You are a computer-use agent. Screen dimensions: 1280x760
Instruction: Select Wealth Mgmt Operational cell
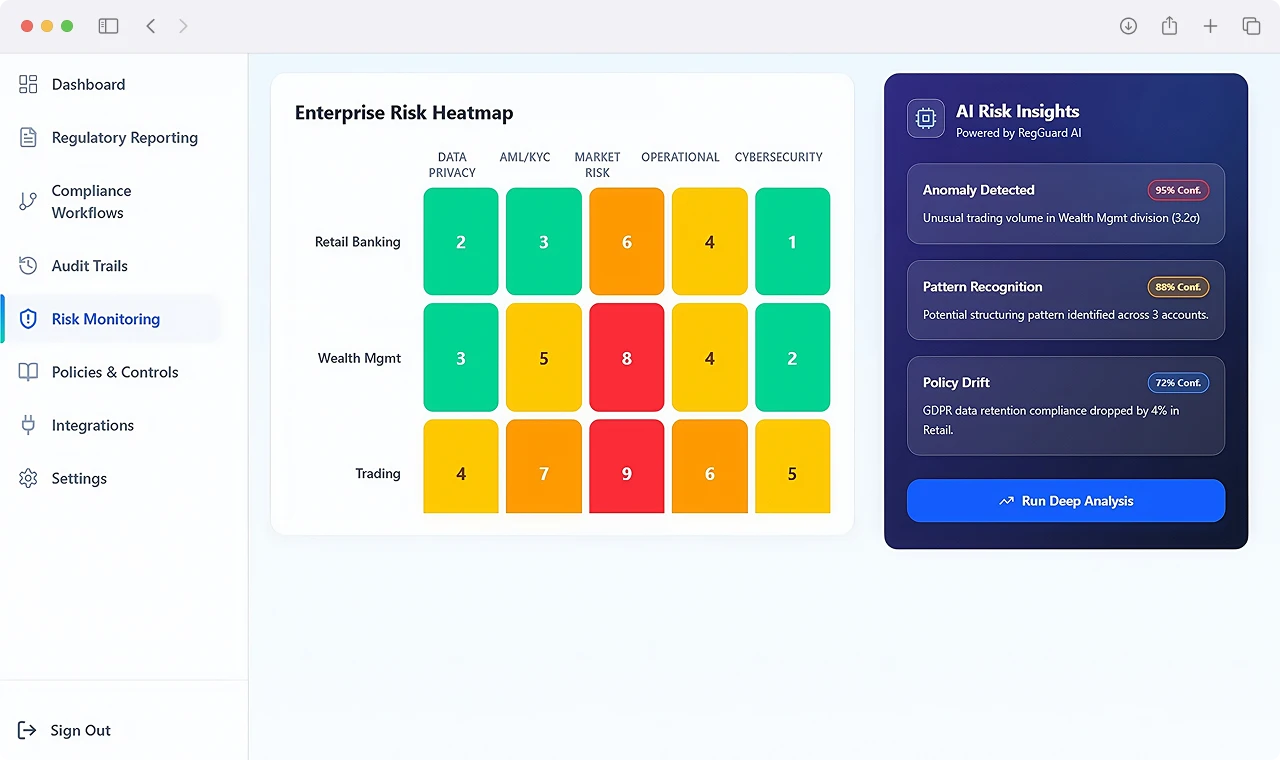click(710, 358)
